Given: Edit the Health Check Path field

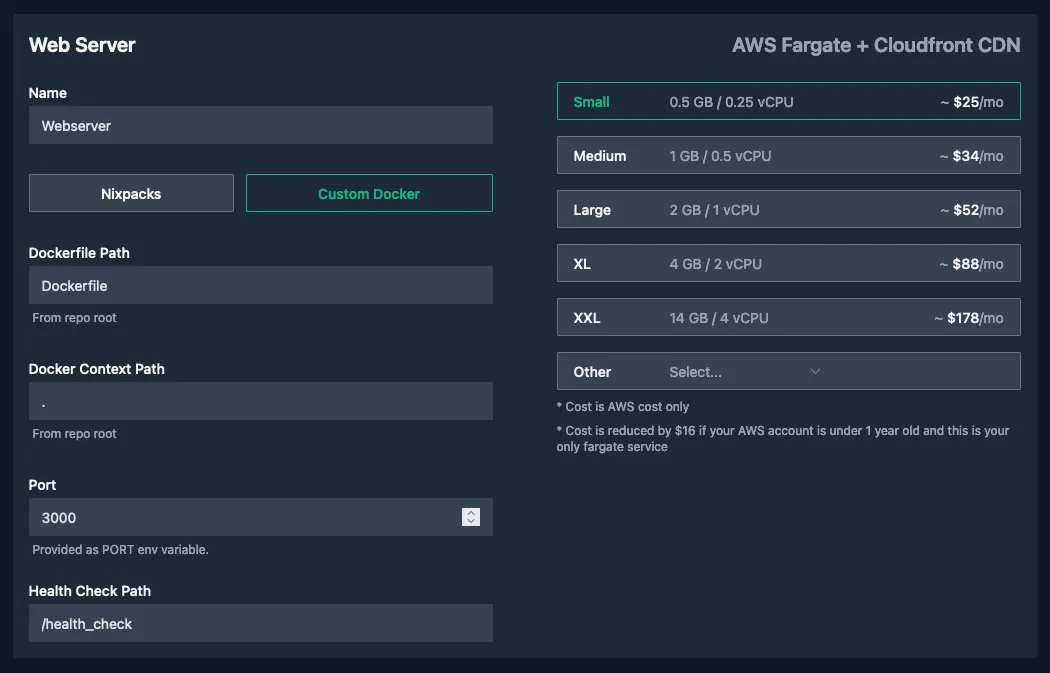Looking at the screenshot, I should pyautogui.click(x=260, y=623).
